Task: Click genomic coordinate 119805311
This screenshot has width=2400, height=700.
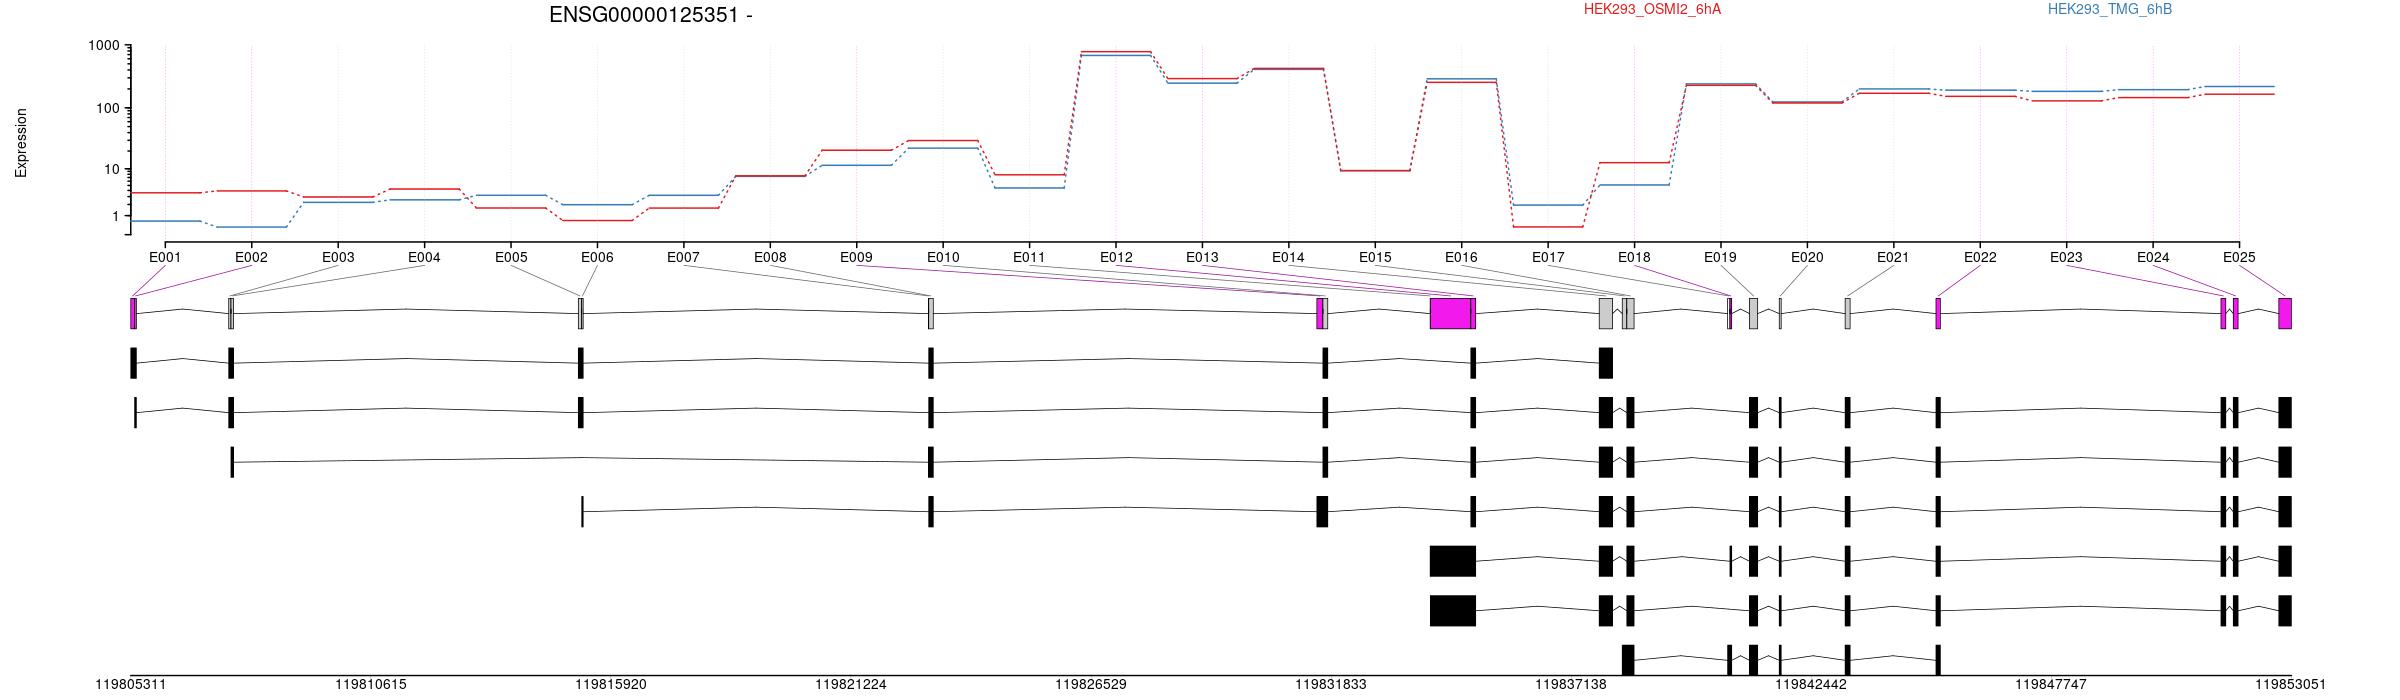Action: coord(131,685)
